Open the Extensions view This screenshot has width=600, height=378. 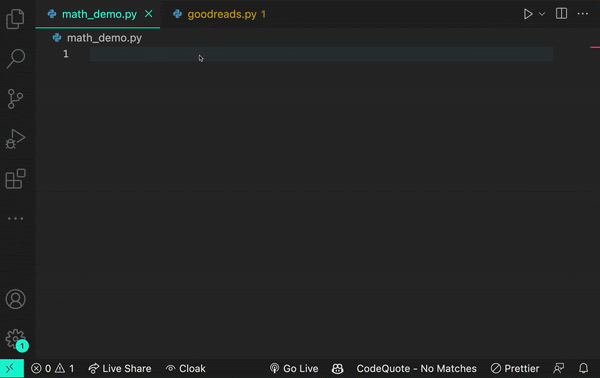(x=15, y=179)
